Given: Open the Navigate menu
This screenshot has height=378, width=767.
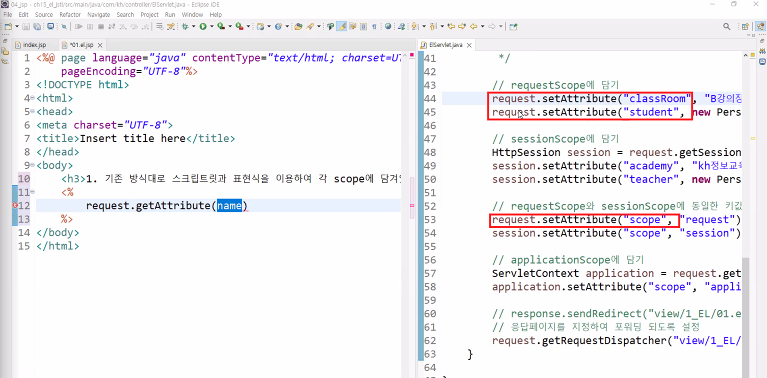Looking at the screenshot, I should click(x=98, y=15).
